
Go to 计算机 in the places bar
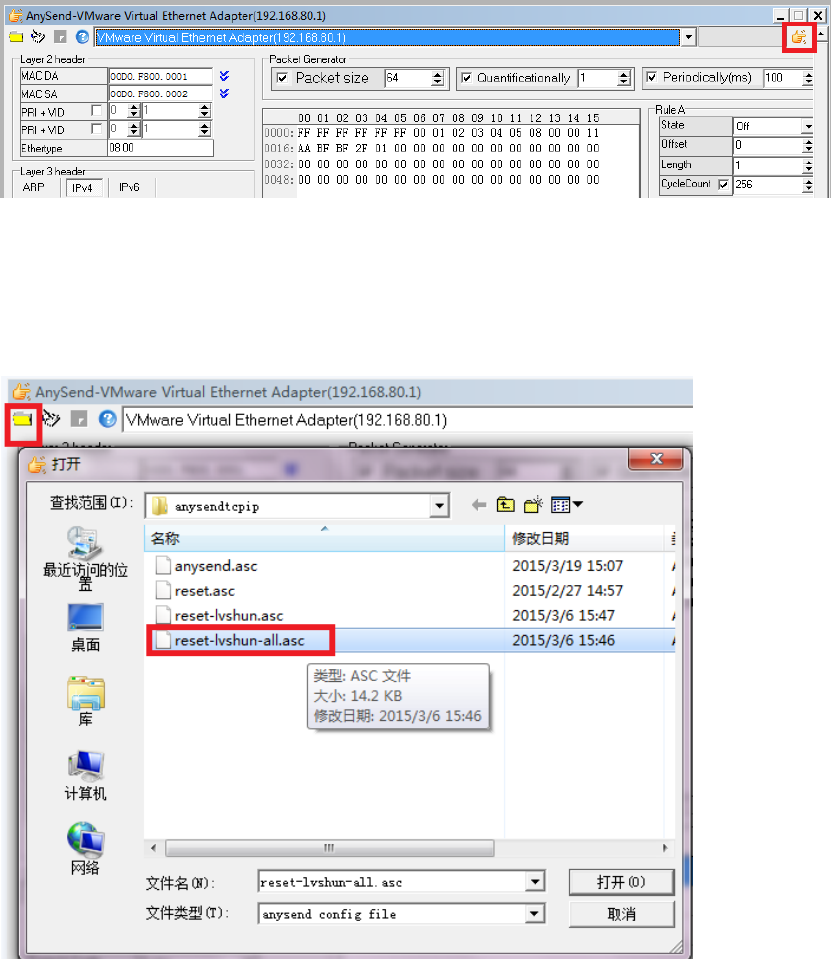(x=86, y=776)
